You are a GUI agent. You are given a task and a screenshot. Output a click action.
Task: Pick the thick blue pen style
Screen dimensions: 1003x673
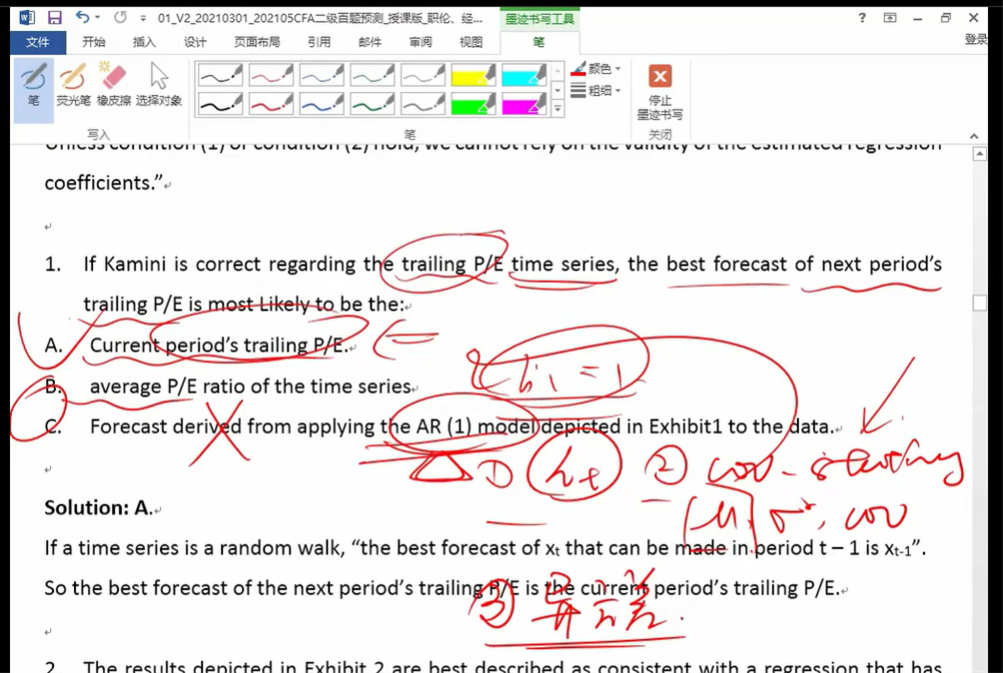pyautogui.click(x=321, y=104)
